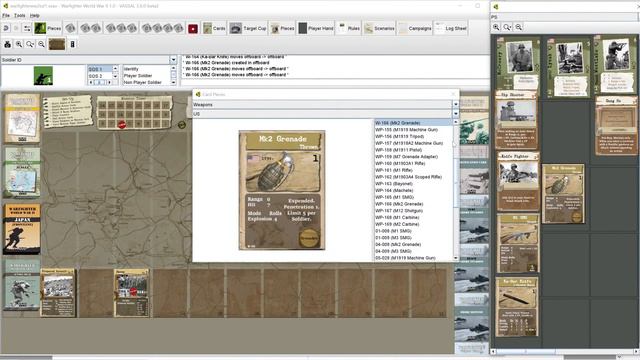Open the Campaigns chart
The width and height of the screenshot is (640, 360).
(416, 28)
